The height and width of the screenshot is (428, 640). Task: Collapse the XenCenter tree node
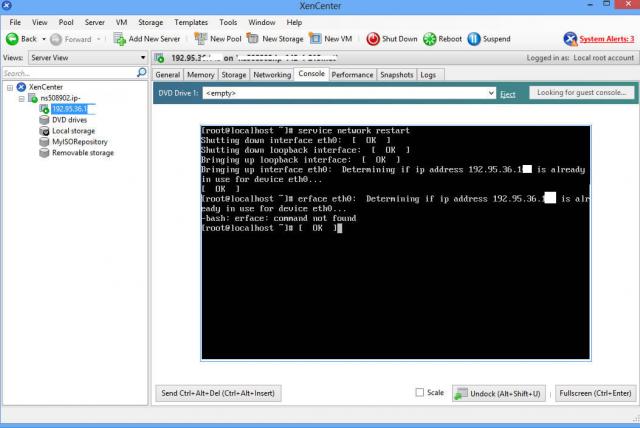point(10,87)
